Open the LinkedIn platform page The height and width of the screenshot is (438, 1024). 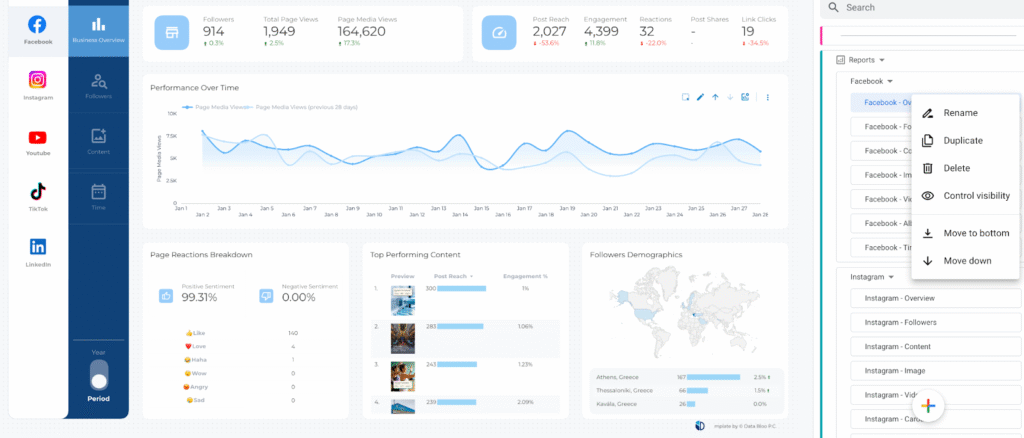[37, 250]
